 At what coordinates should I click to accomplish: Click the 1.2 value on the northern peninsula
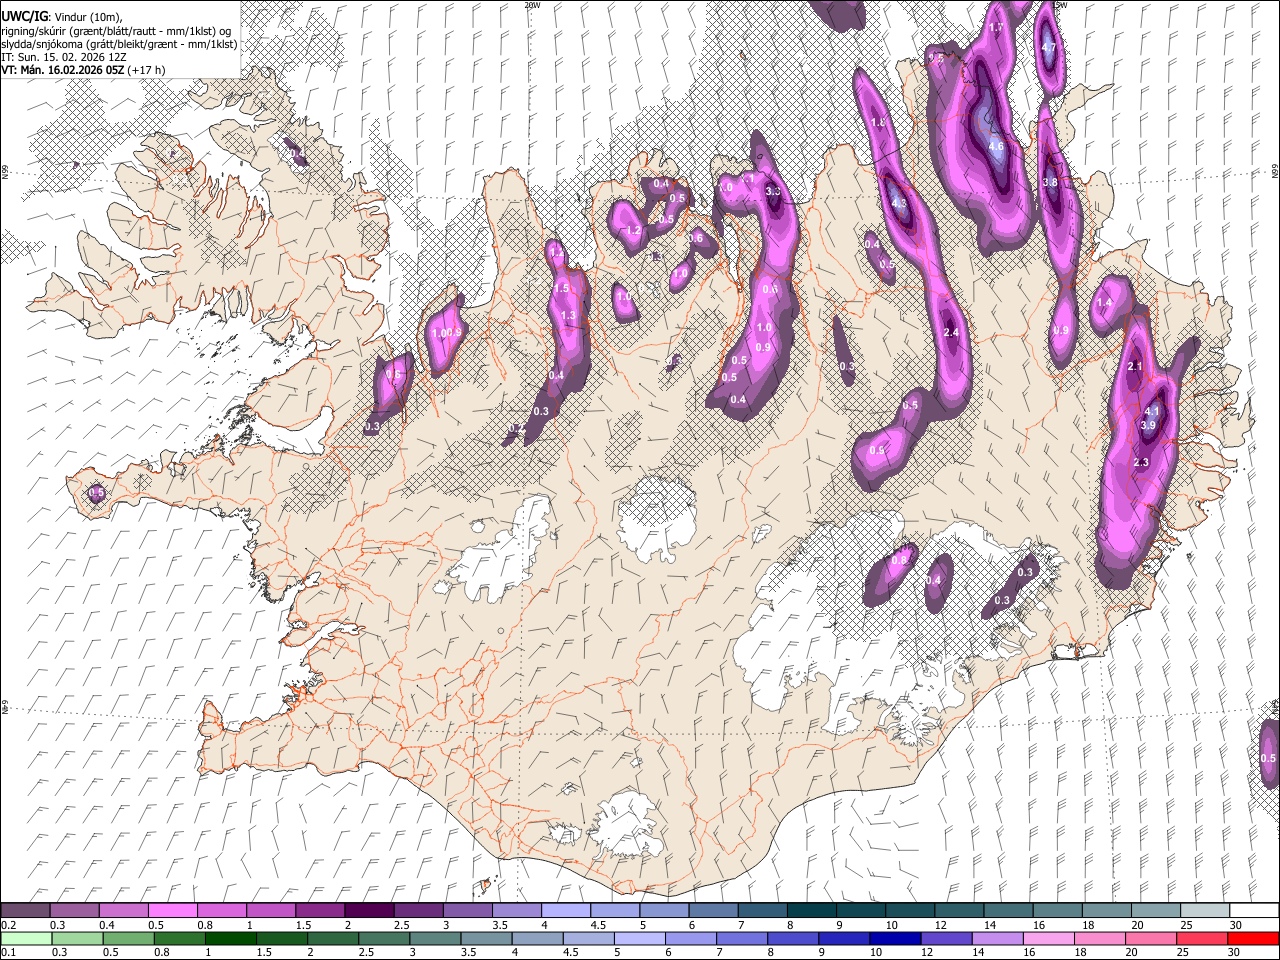click(633, 231)
